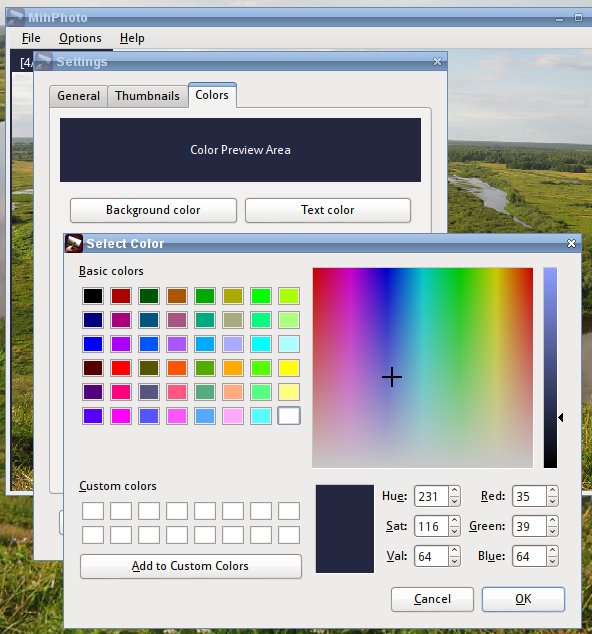Open the Options menu
592x634 pixels.
(80, 38)
